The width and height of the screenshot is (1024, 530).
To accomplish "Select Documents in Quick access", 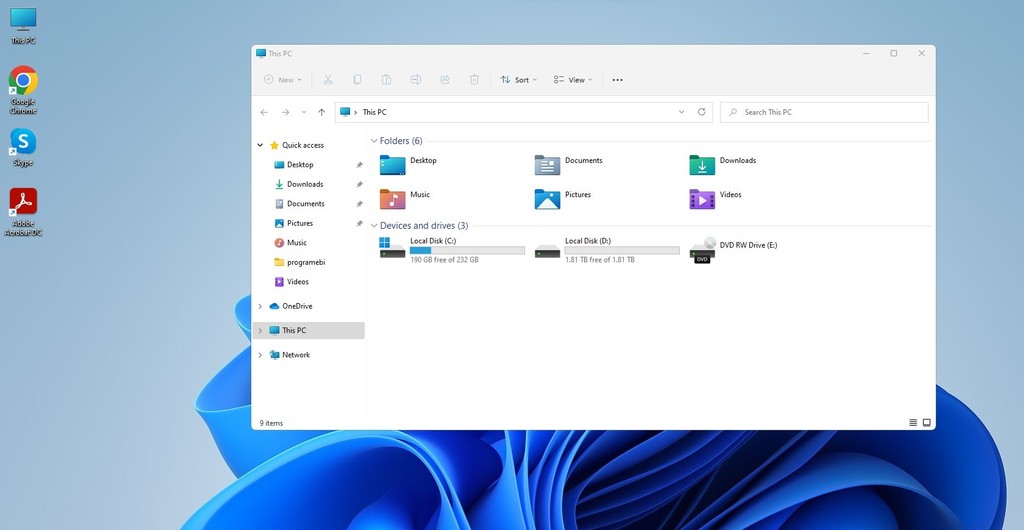I will click(x=308, y=204).
